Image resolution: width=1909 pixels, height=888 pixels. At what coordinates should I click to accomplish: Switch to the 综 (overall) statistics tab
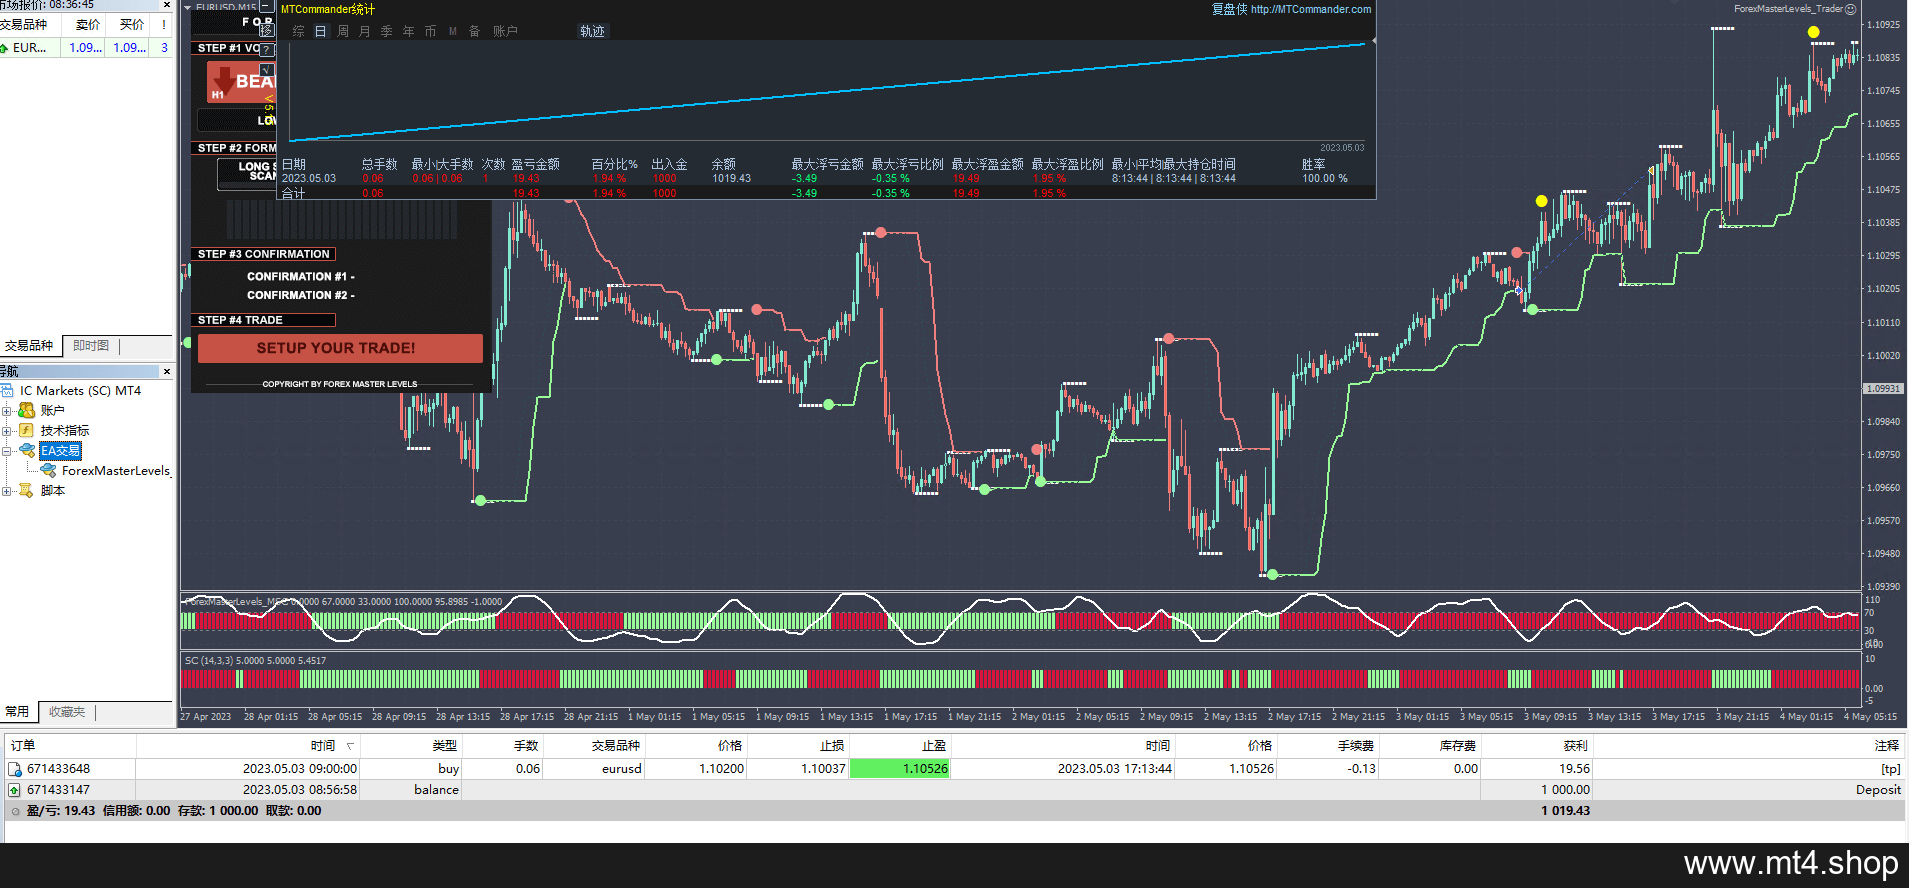298,32
